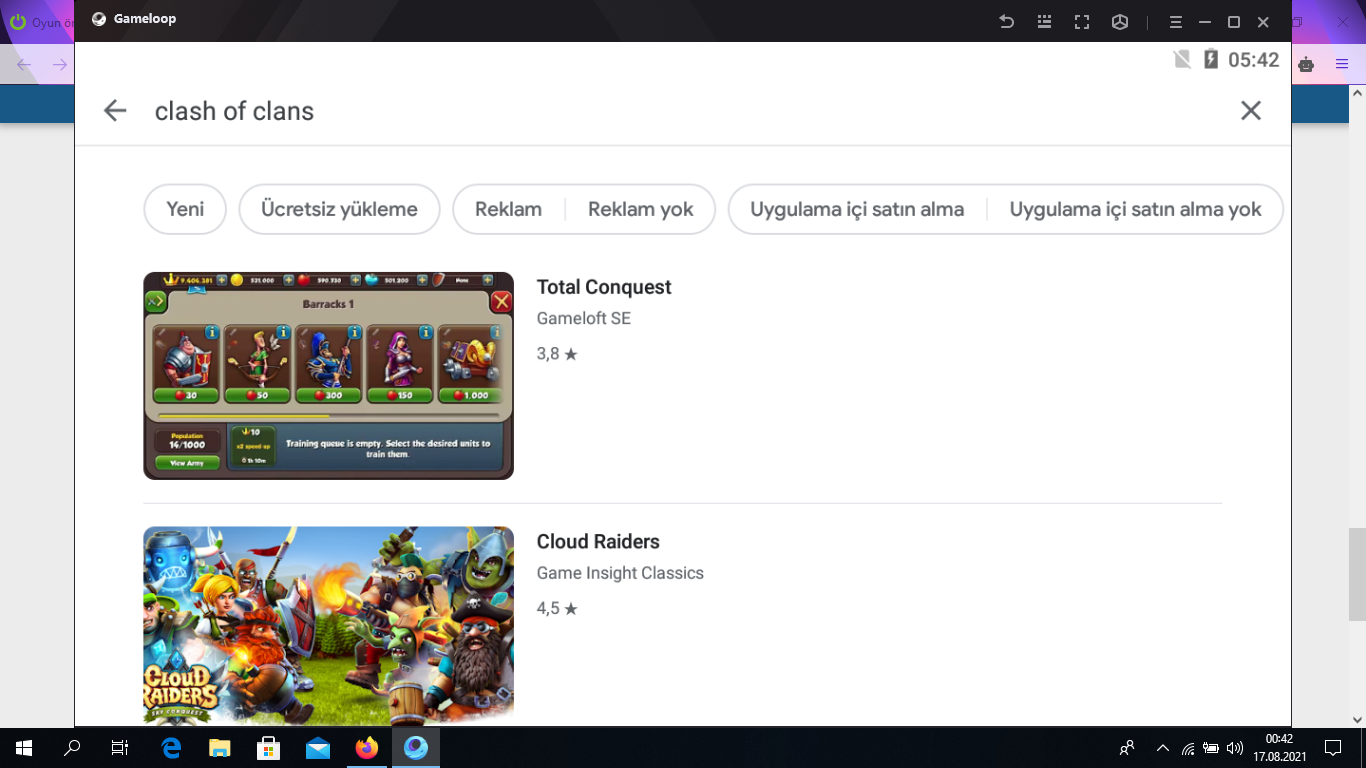
Task: Open the Windows battery tray icon
Action: point(1211,748)
